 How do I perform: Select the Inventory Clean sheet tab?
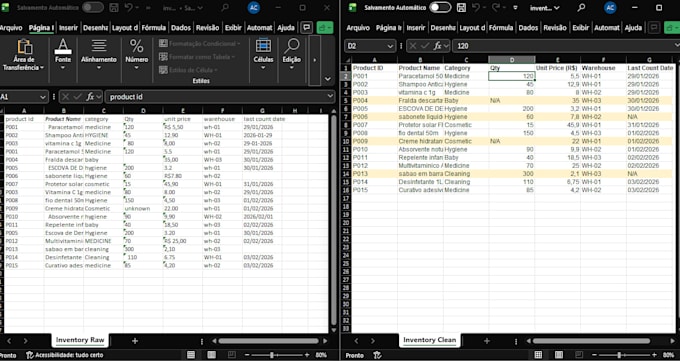(x=429, y=340)
